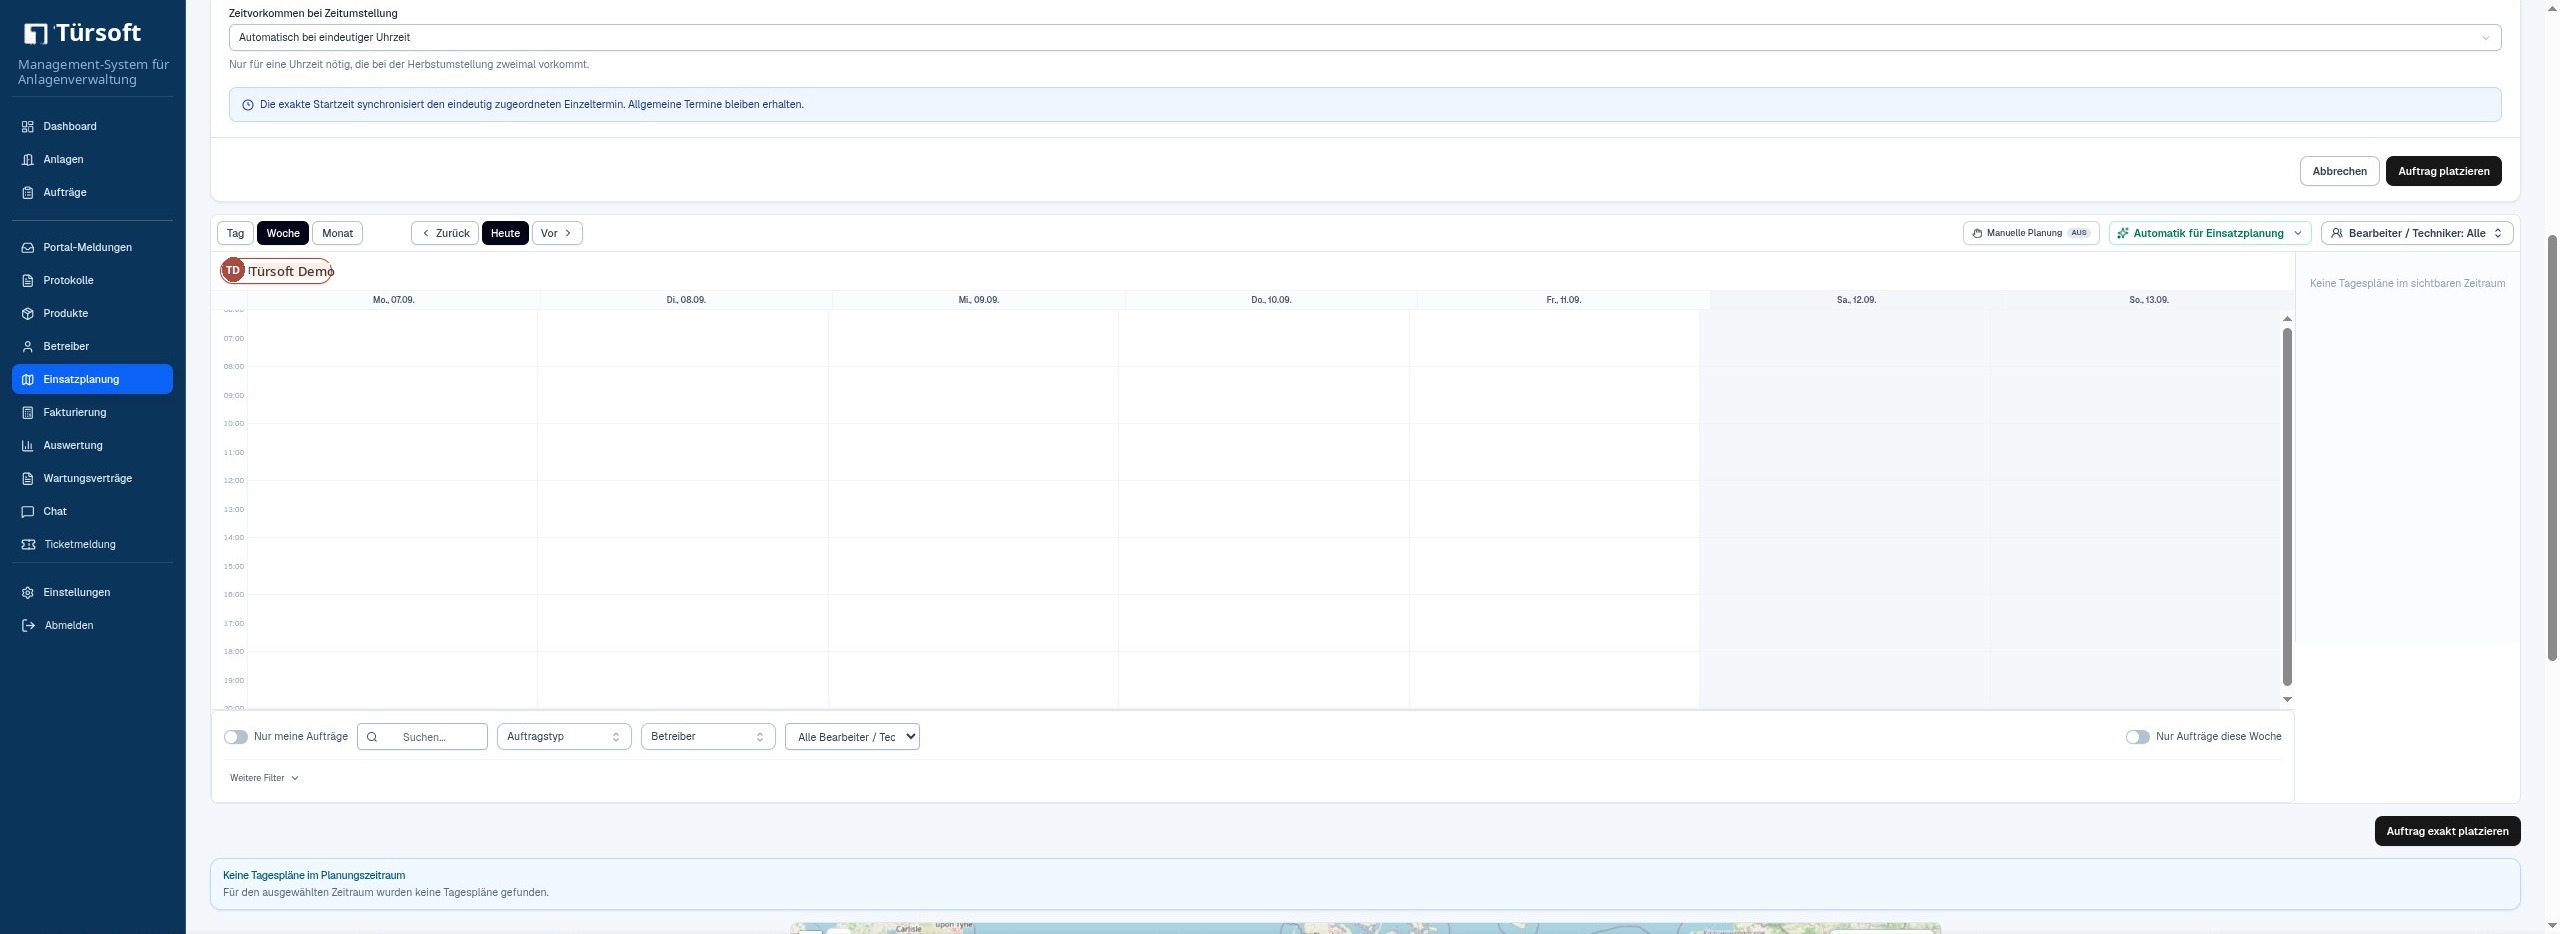Open Anlagen via its building icon
2560x934 pixels.
[28, 160]
